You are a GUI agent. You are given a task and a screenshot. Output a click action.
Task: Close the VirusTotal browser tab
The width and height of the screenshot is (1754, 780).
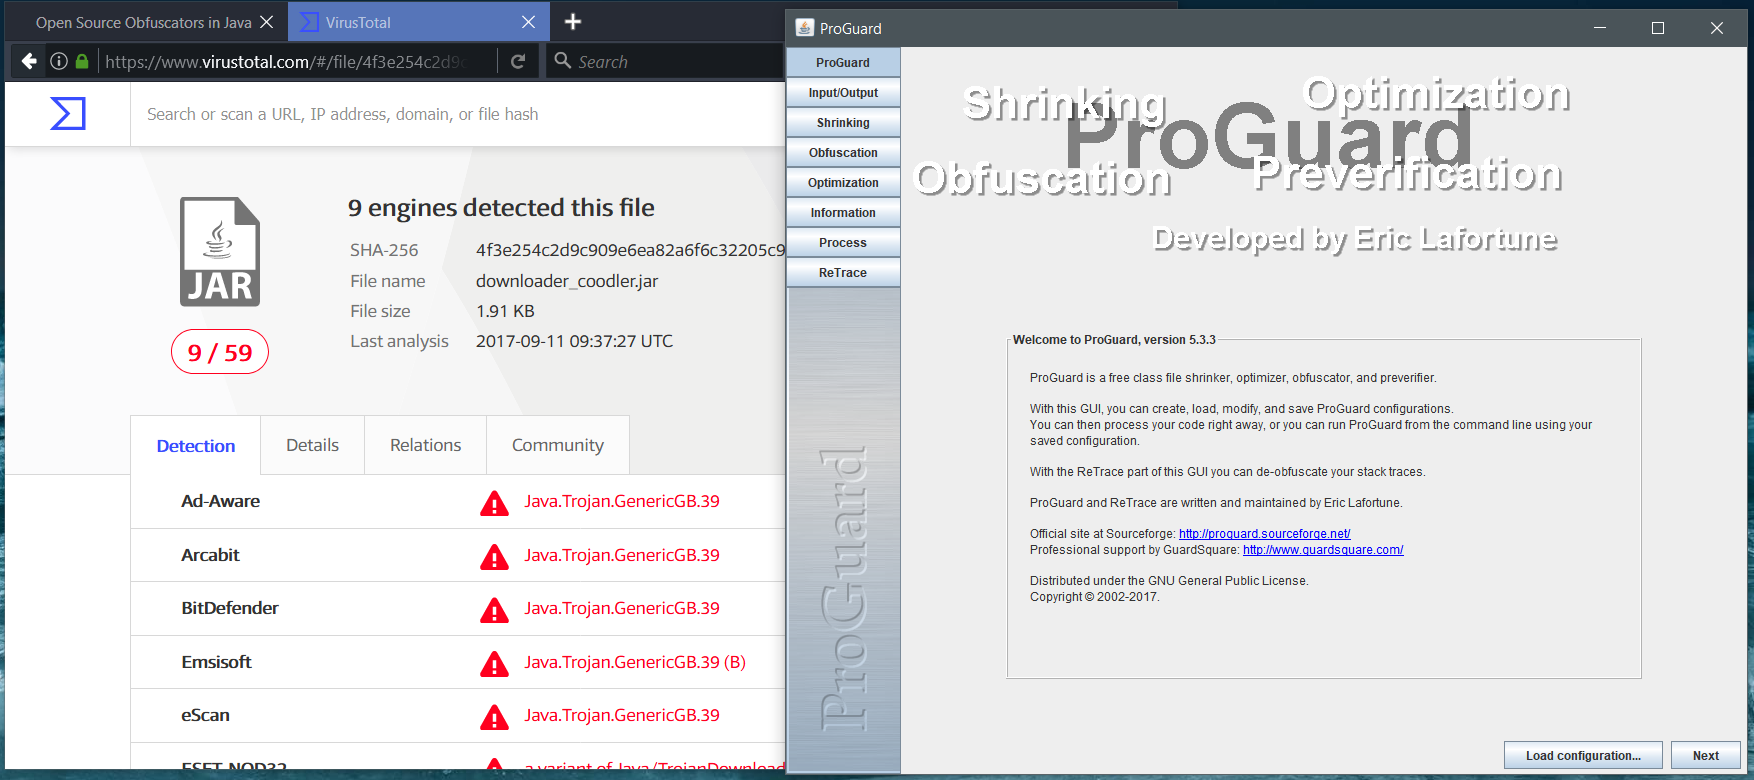point(528,22)
